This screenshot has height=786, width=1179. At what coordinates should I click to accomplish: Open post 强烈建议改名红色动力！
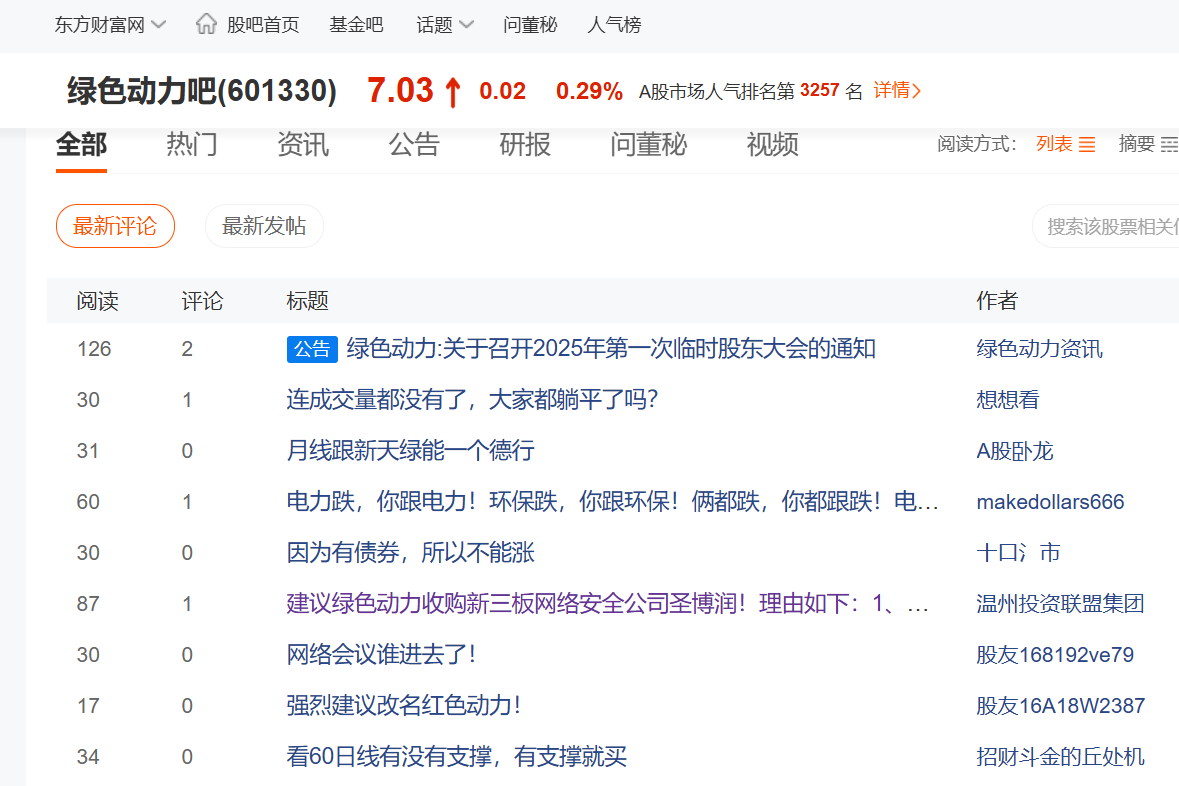(x=405, y=706)
